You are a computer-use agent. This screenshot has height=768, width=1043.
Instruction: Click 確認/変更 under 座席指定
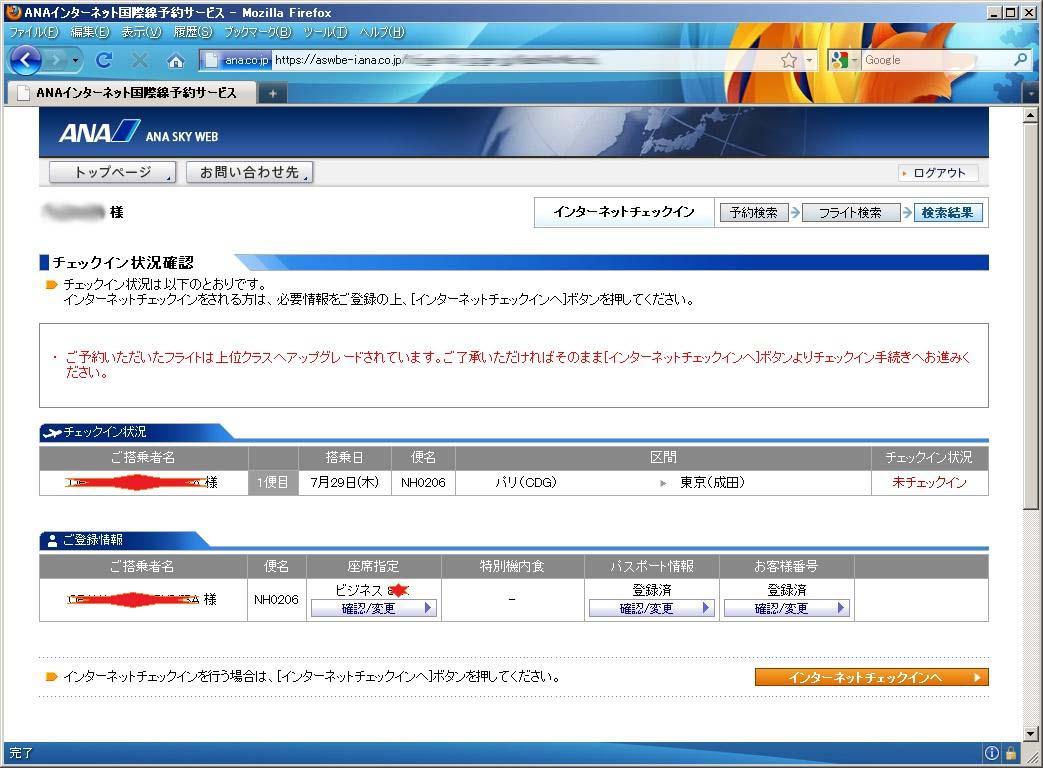click(x=373, y=608)
